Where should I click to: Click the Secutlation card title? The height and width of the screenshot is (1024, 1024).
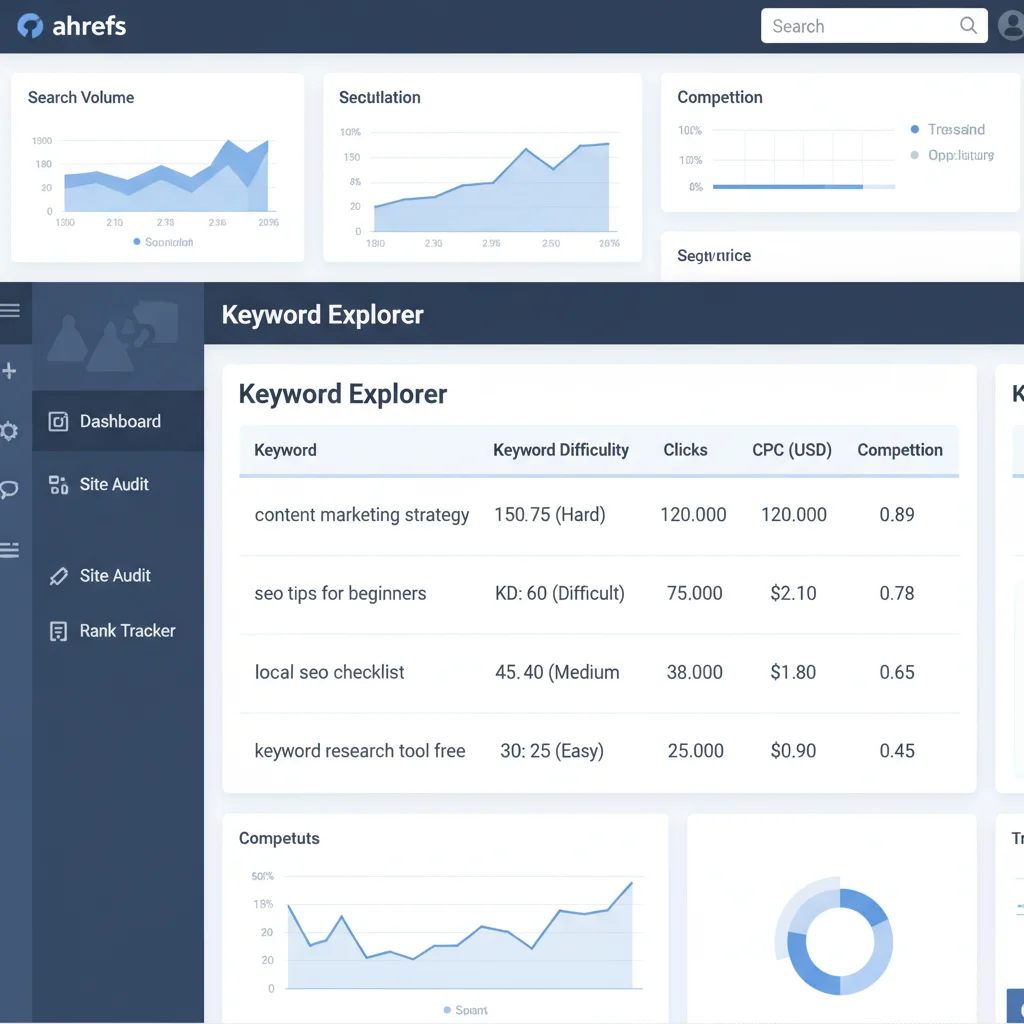click(x=379, y=97)
